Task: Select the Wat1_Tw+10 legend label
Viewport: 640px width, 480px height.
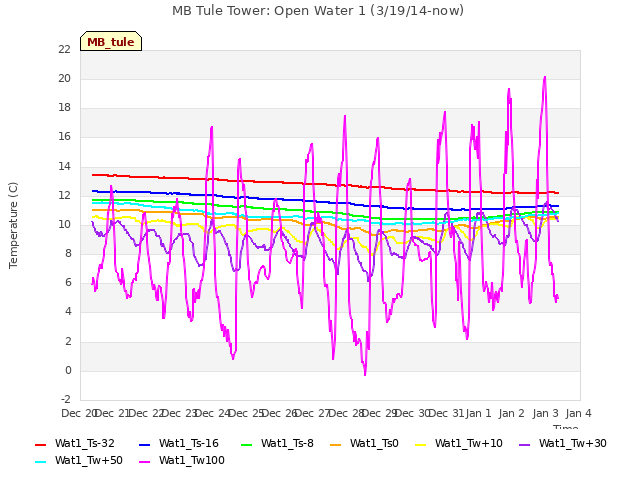Action: point(469,443)
